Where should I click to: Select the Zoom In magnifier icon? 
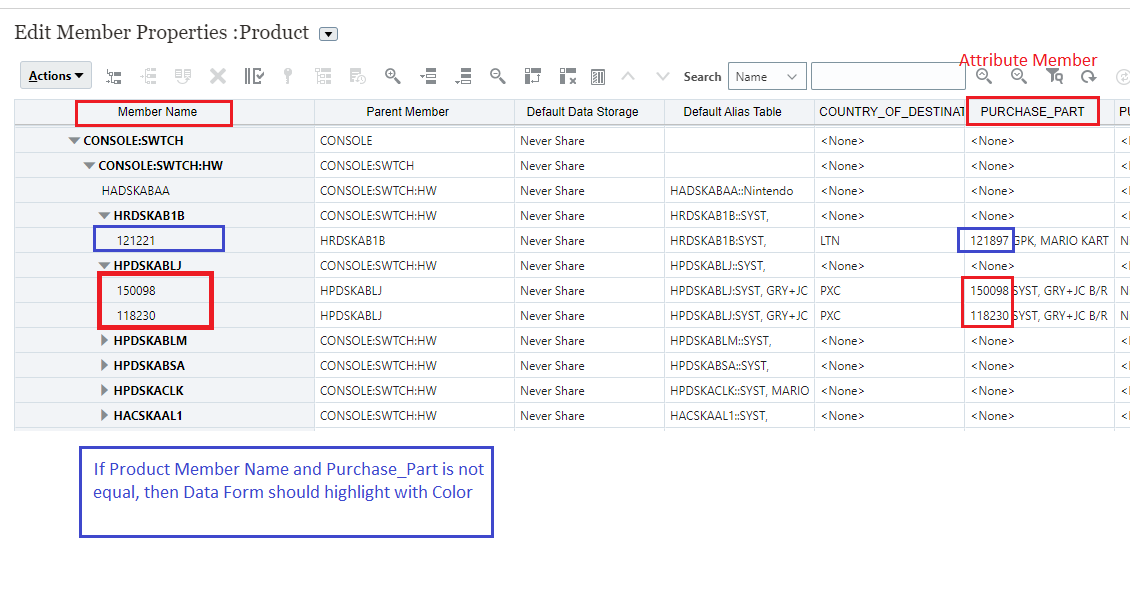(391, 76)
